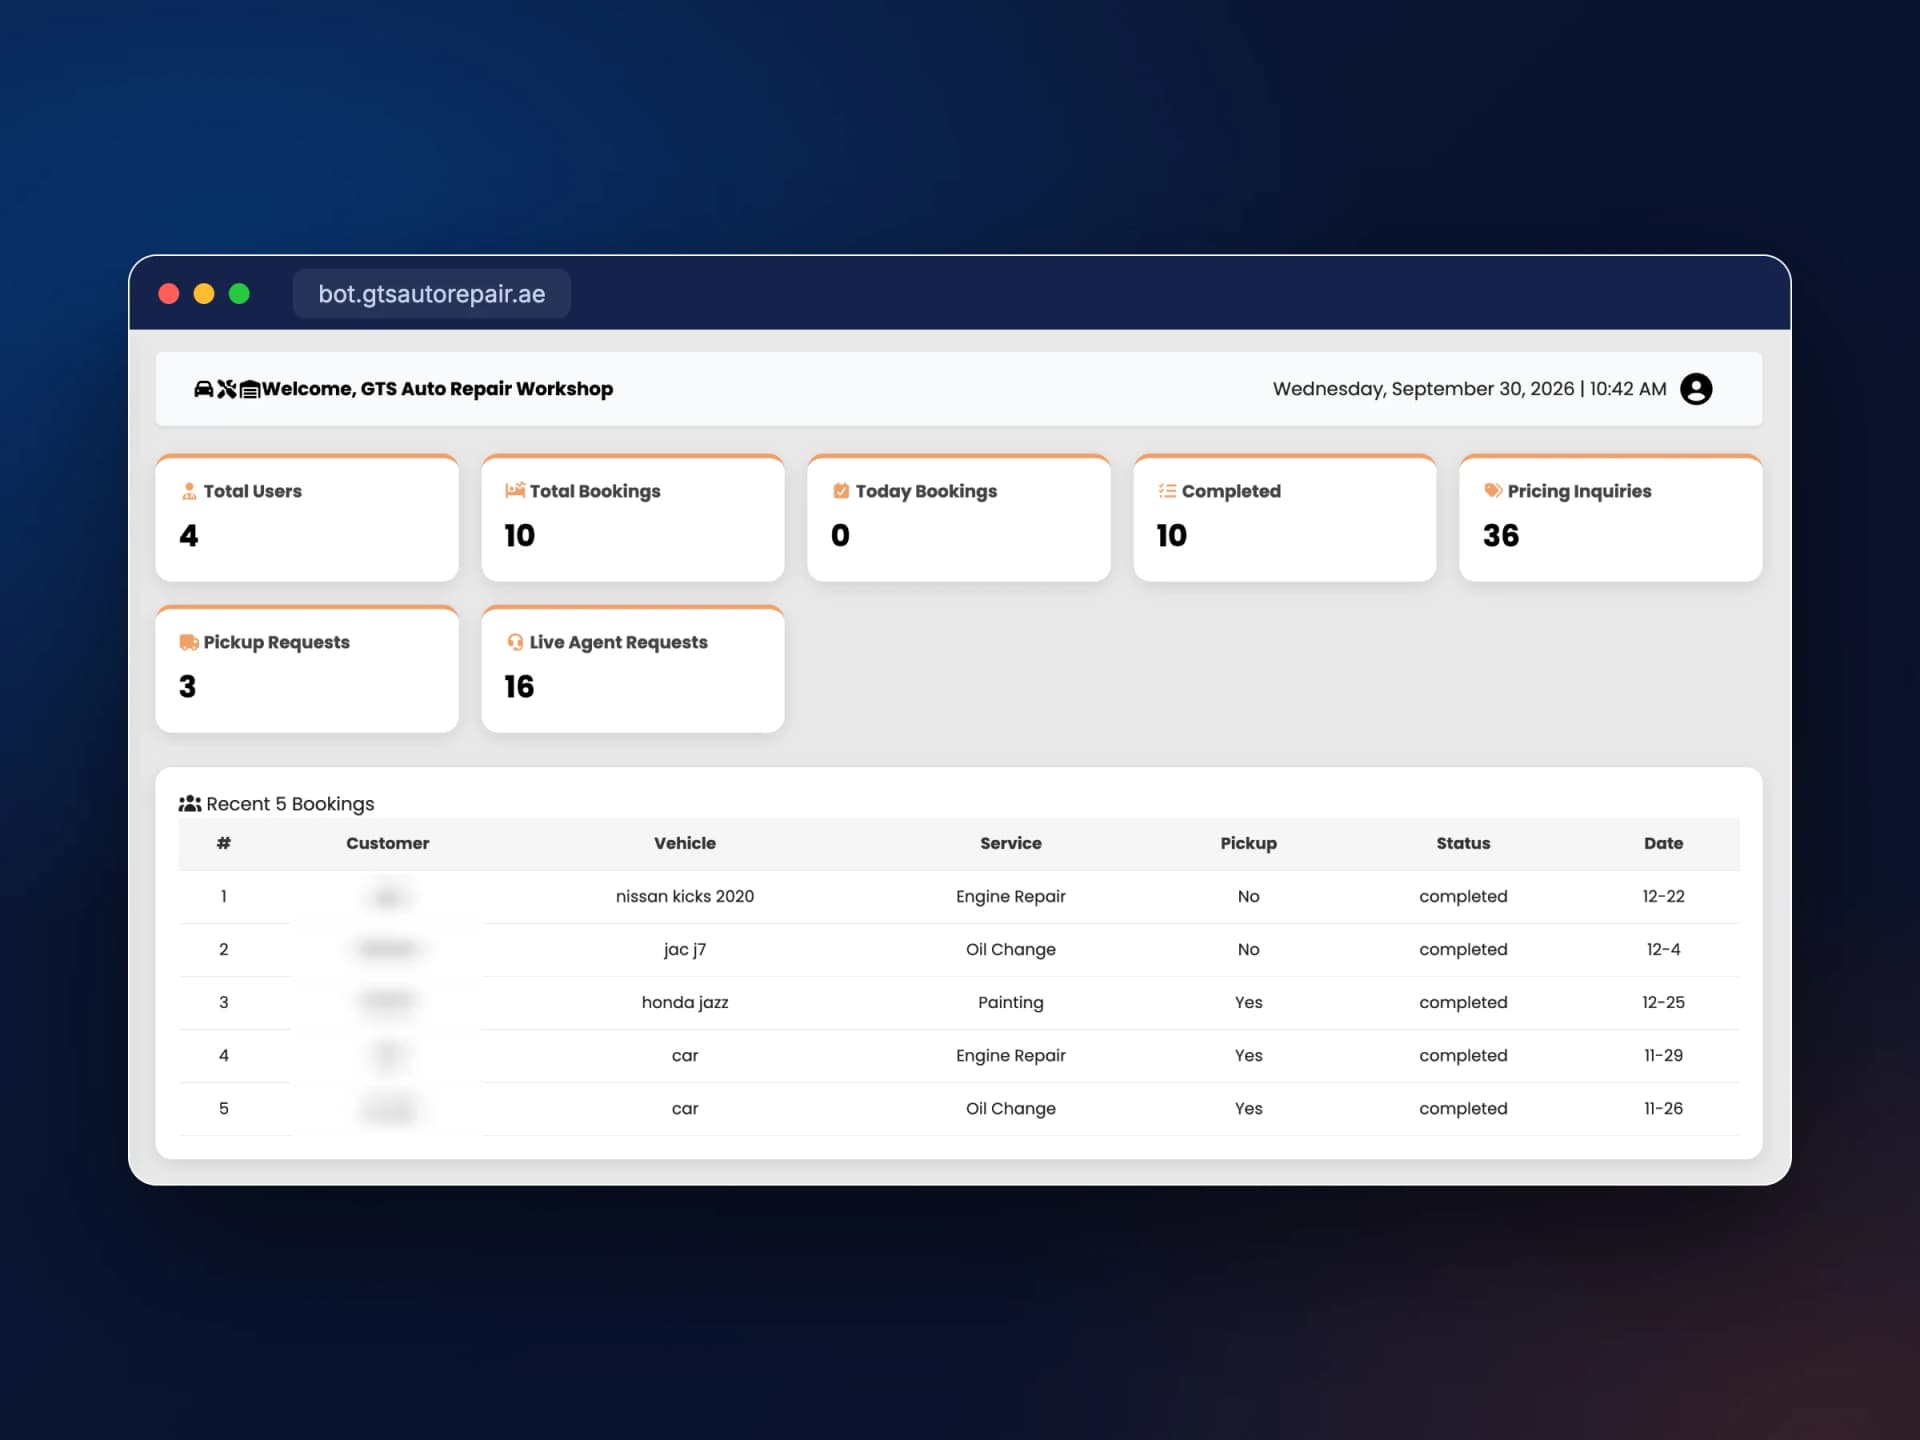Click Oil Change in the 11-26 row

1011,1108
